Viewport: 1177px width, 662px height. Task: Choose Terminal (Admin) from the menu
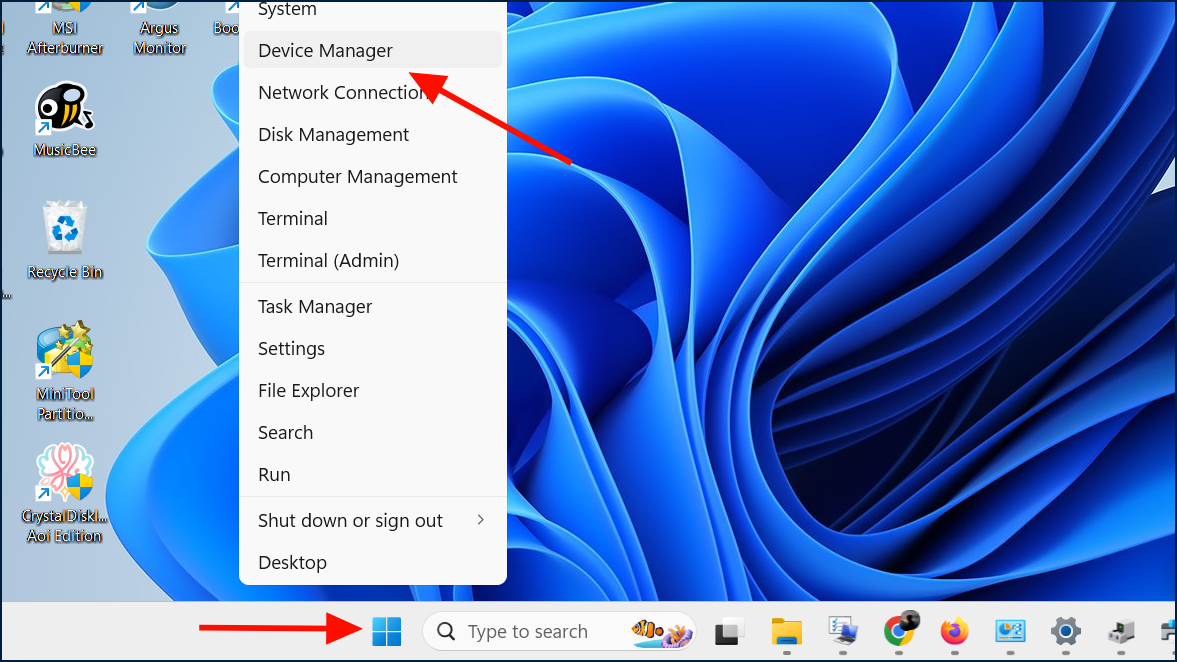tap(328, 260)
